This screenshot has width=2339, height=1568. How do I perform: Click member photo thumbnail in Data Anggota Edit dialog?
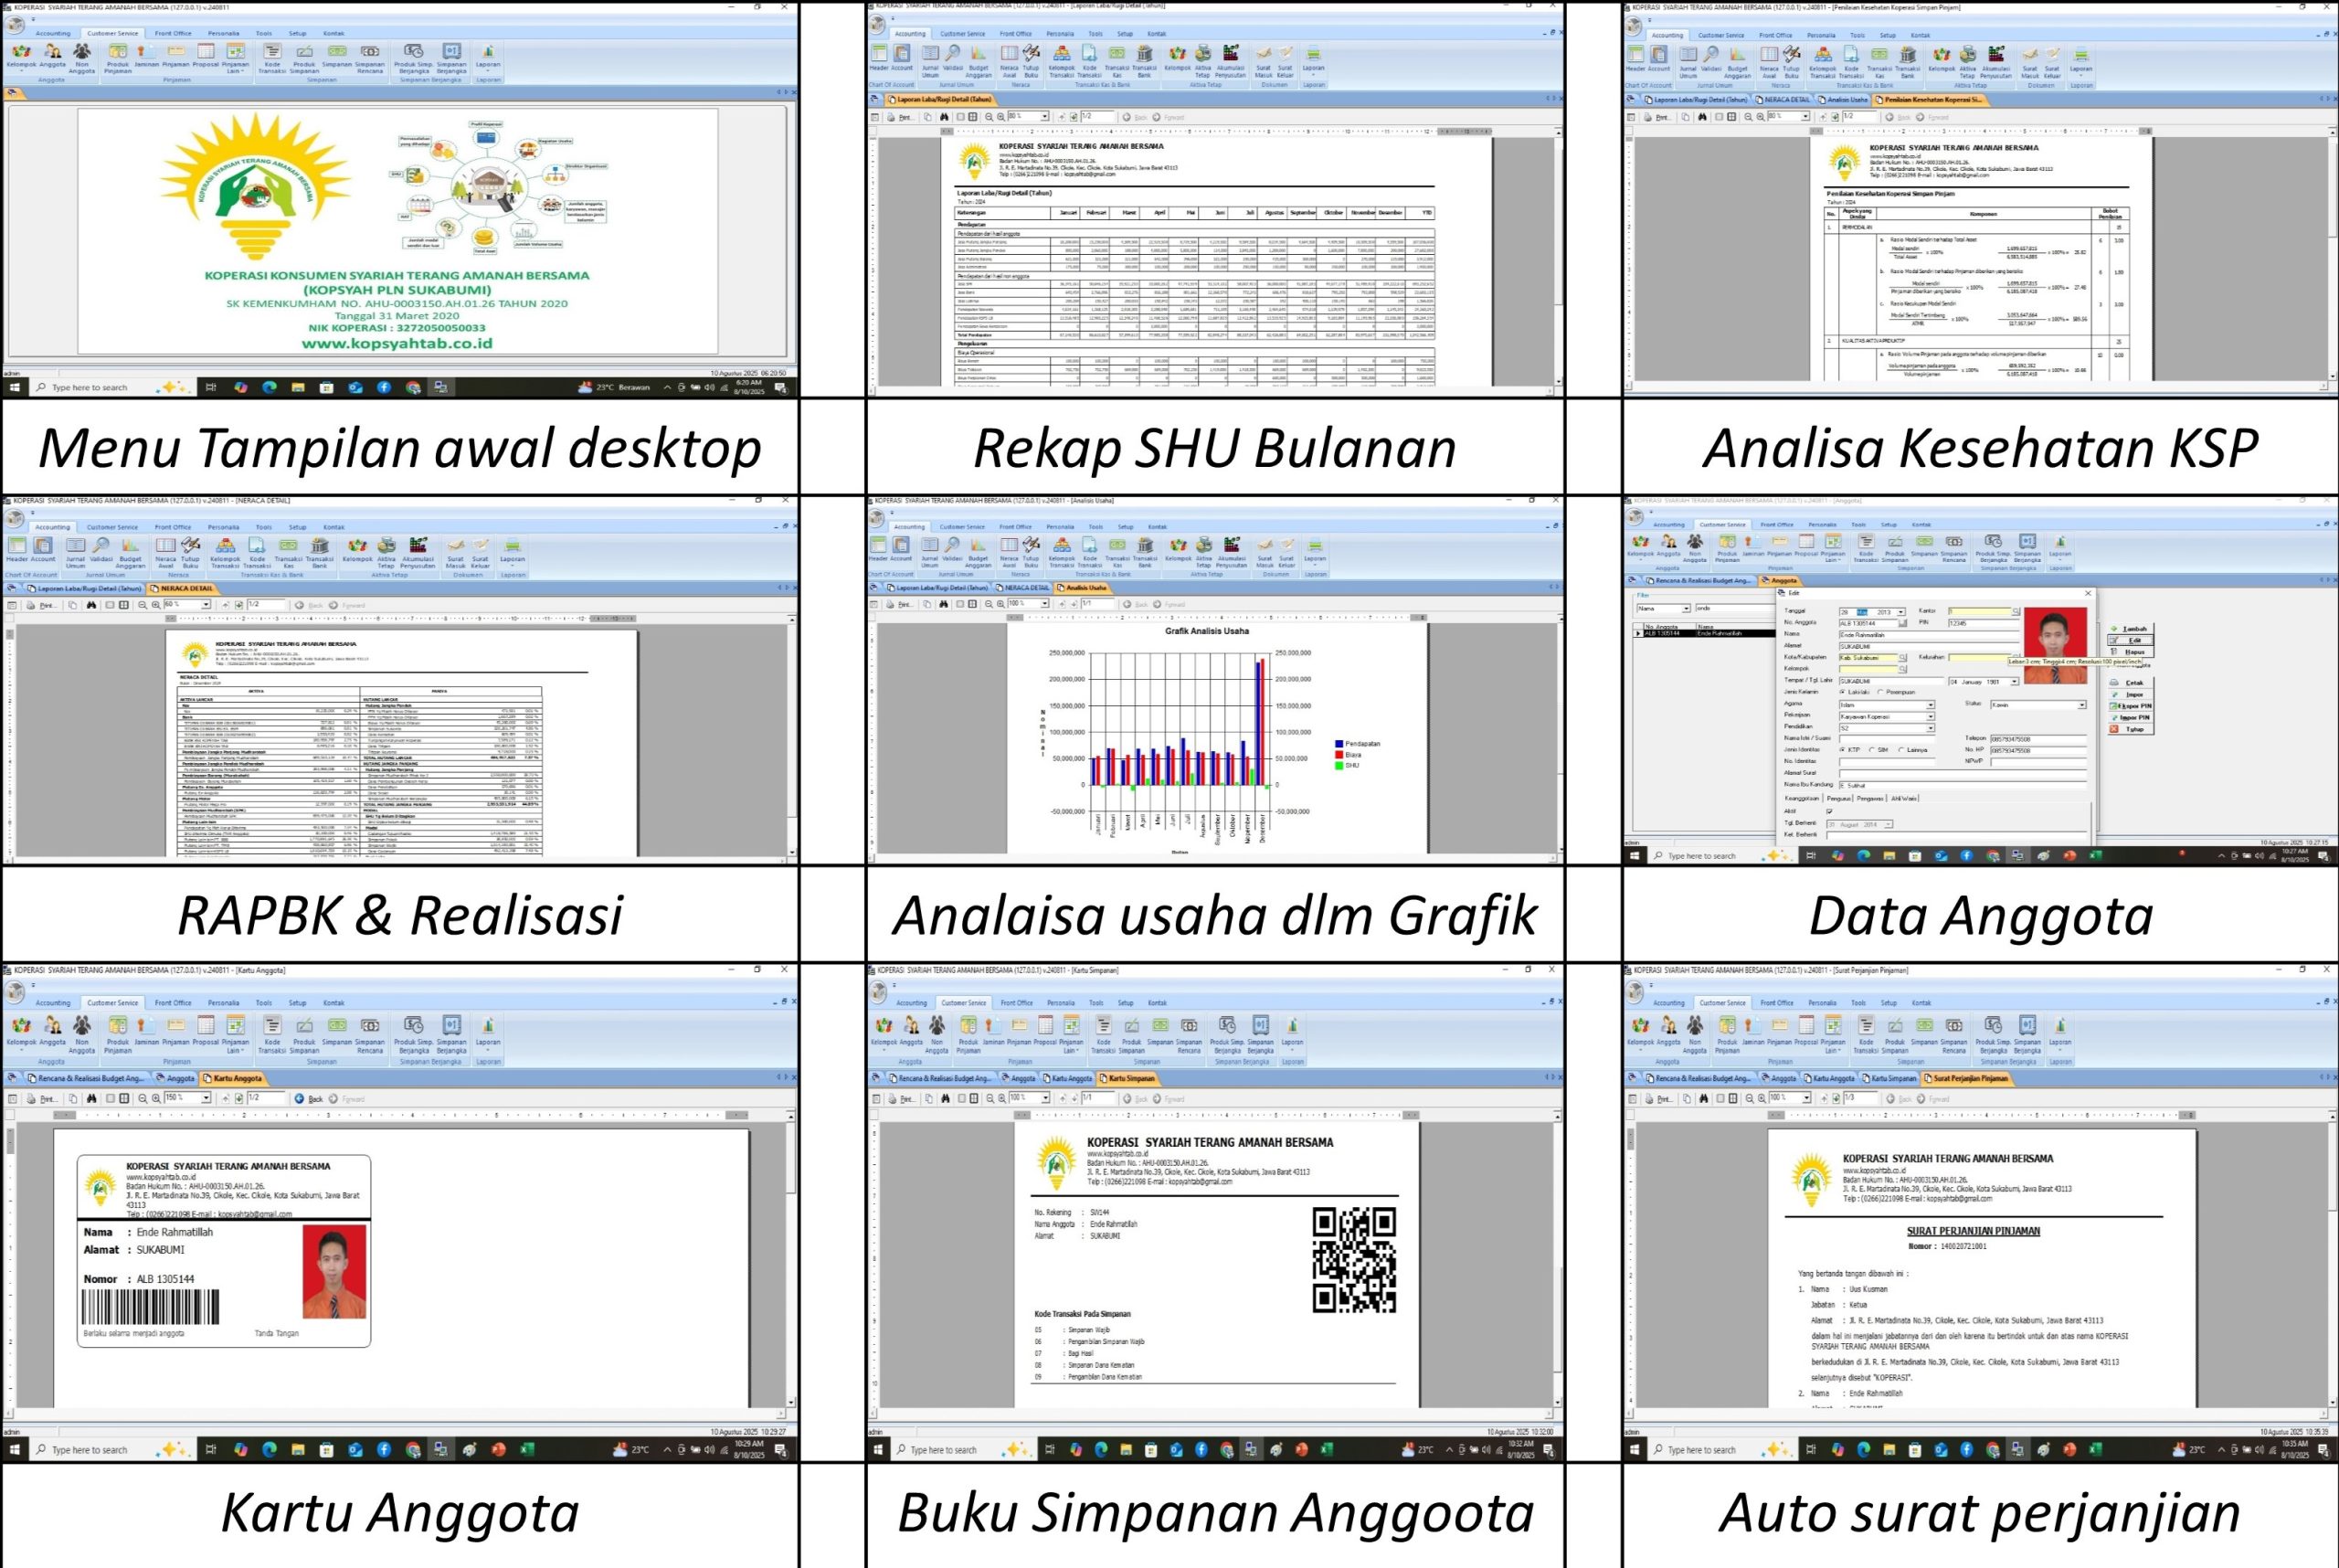click(x=2056, y=646)
